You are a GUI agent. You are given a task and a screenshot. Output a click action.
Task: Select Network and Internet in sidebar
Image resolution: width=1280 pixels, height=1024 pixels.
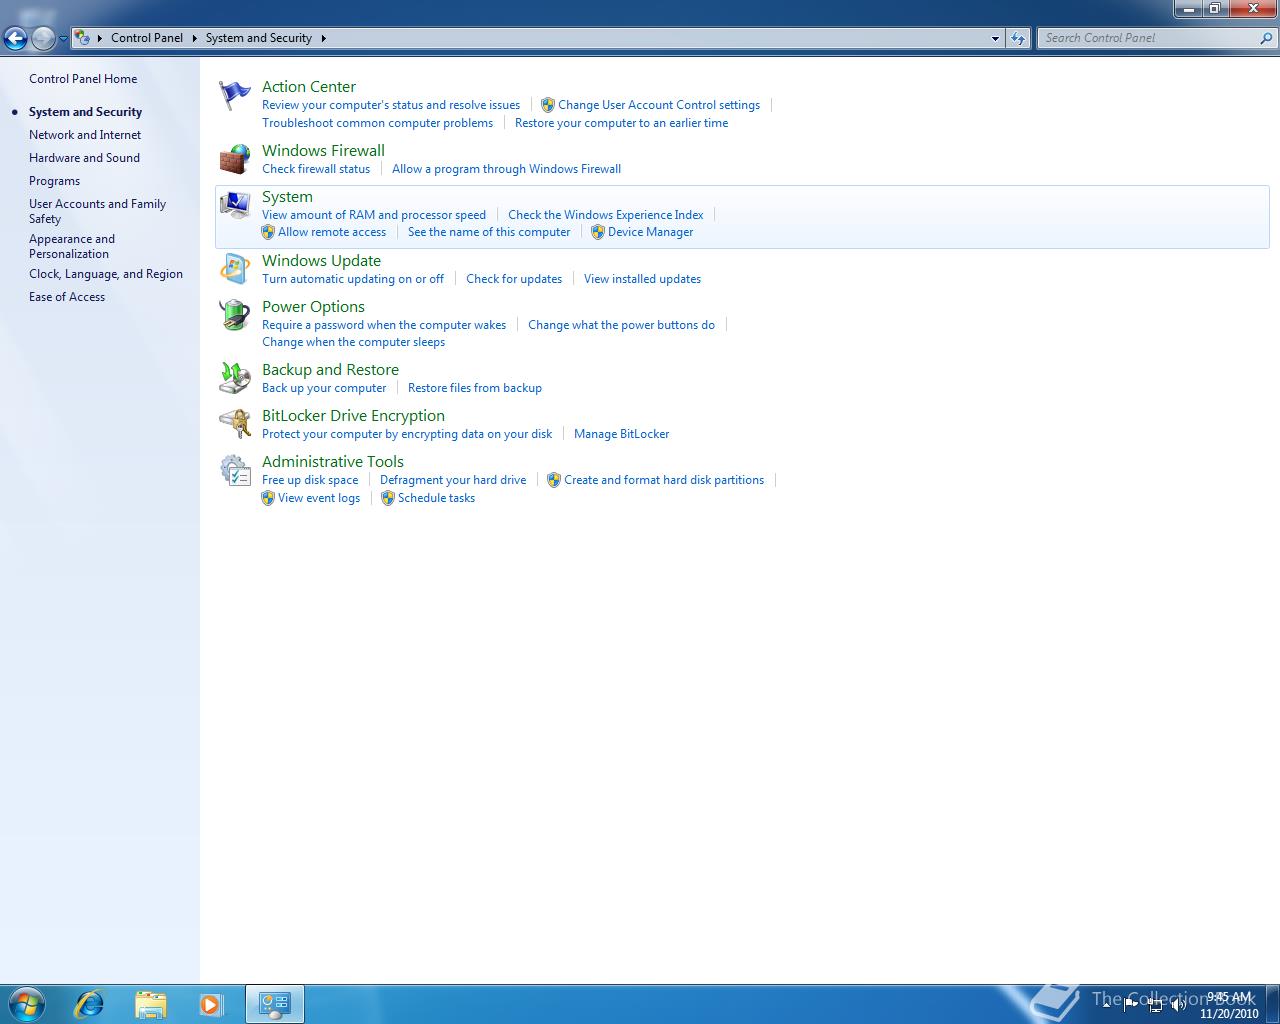85,135
